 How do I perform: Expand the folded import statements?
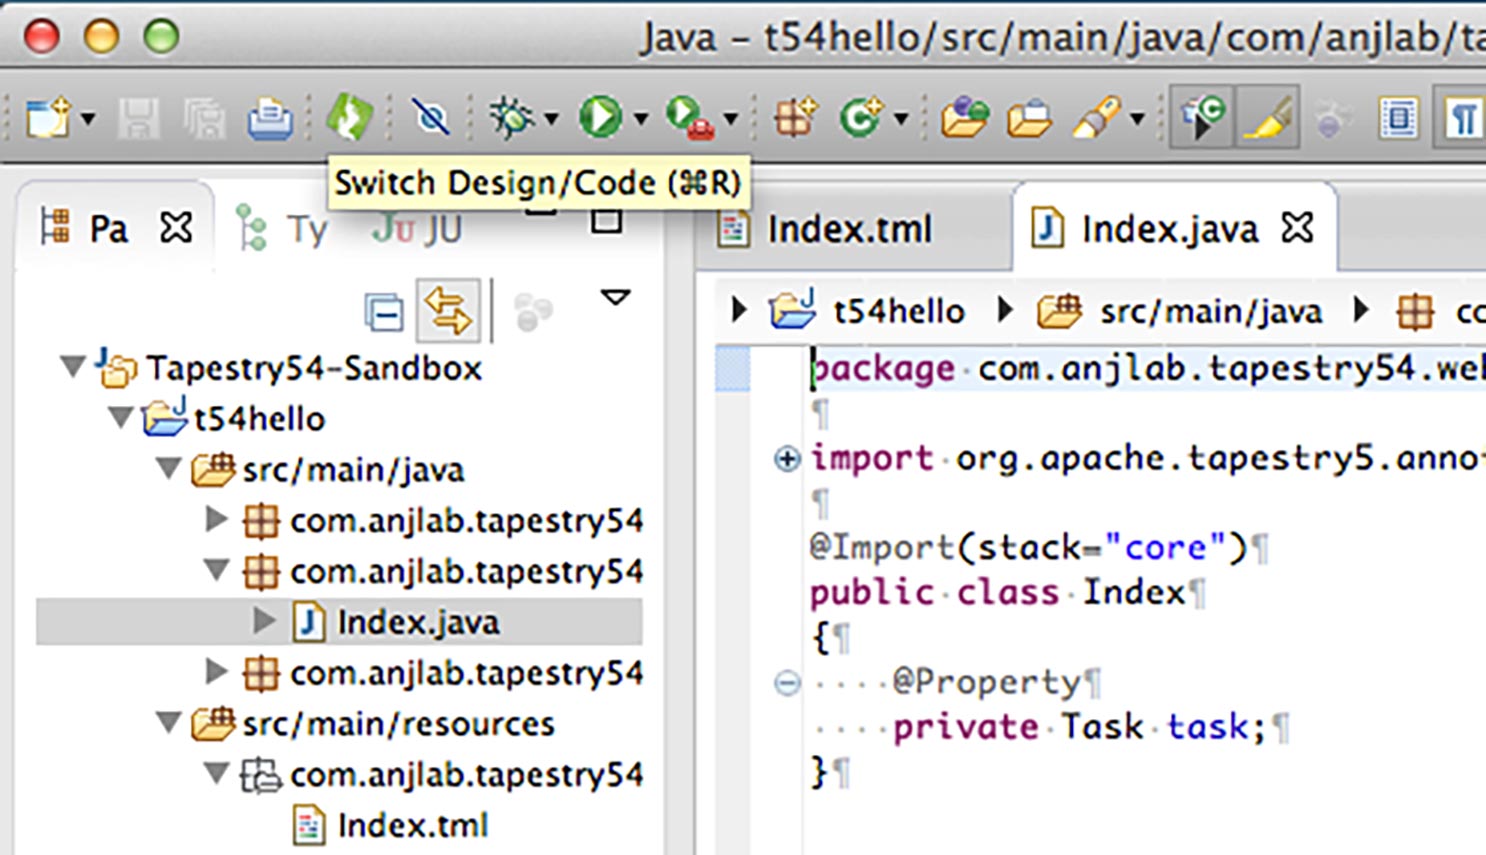(x=787, y=459)
